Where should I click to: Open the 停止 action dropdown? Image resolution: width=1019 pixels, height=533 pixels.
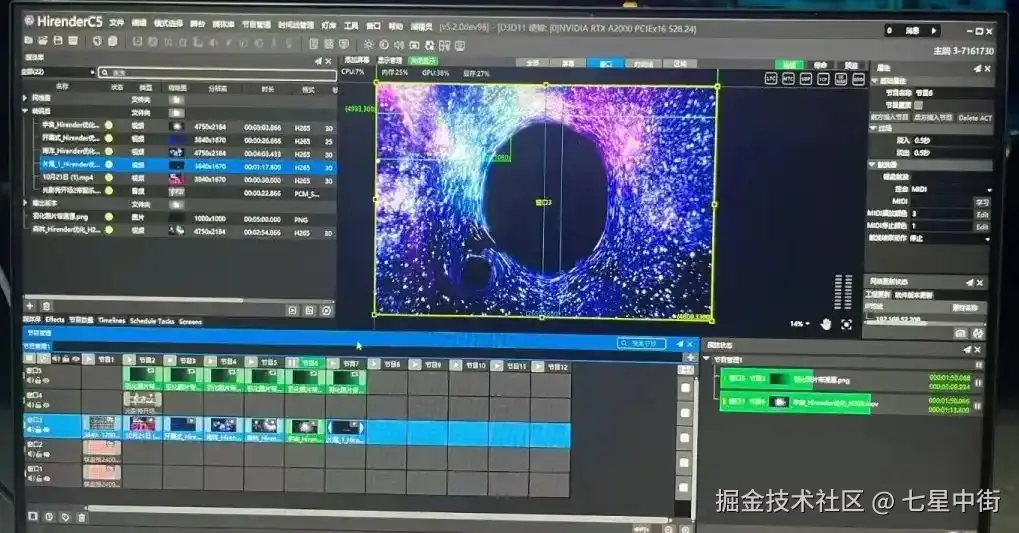coord(951,239)
